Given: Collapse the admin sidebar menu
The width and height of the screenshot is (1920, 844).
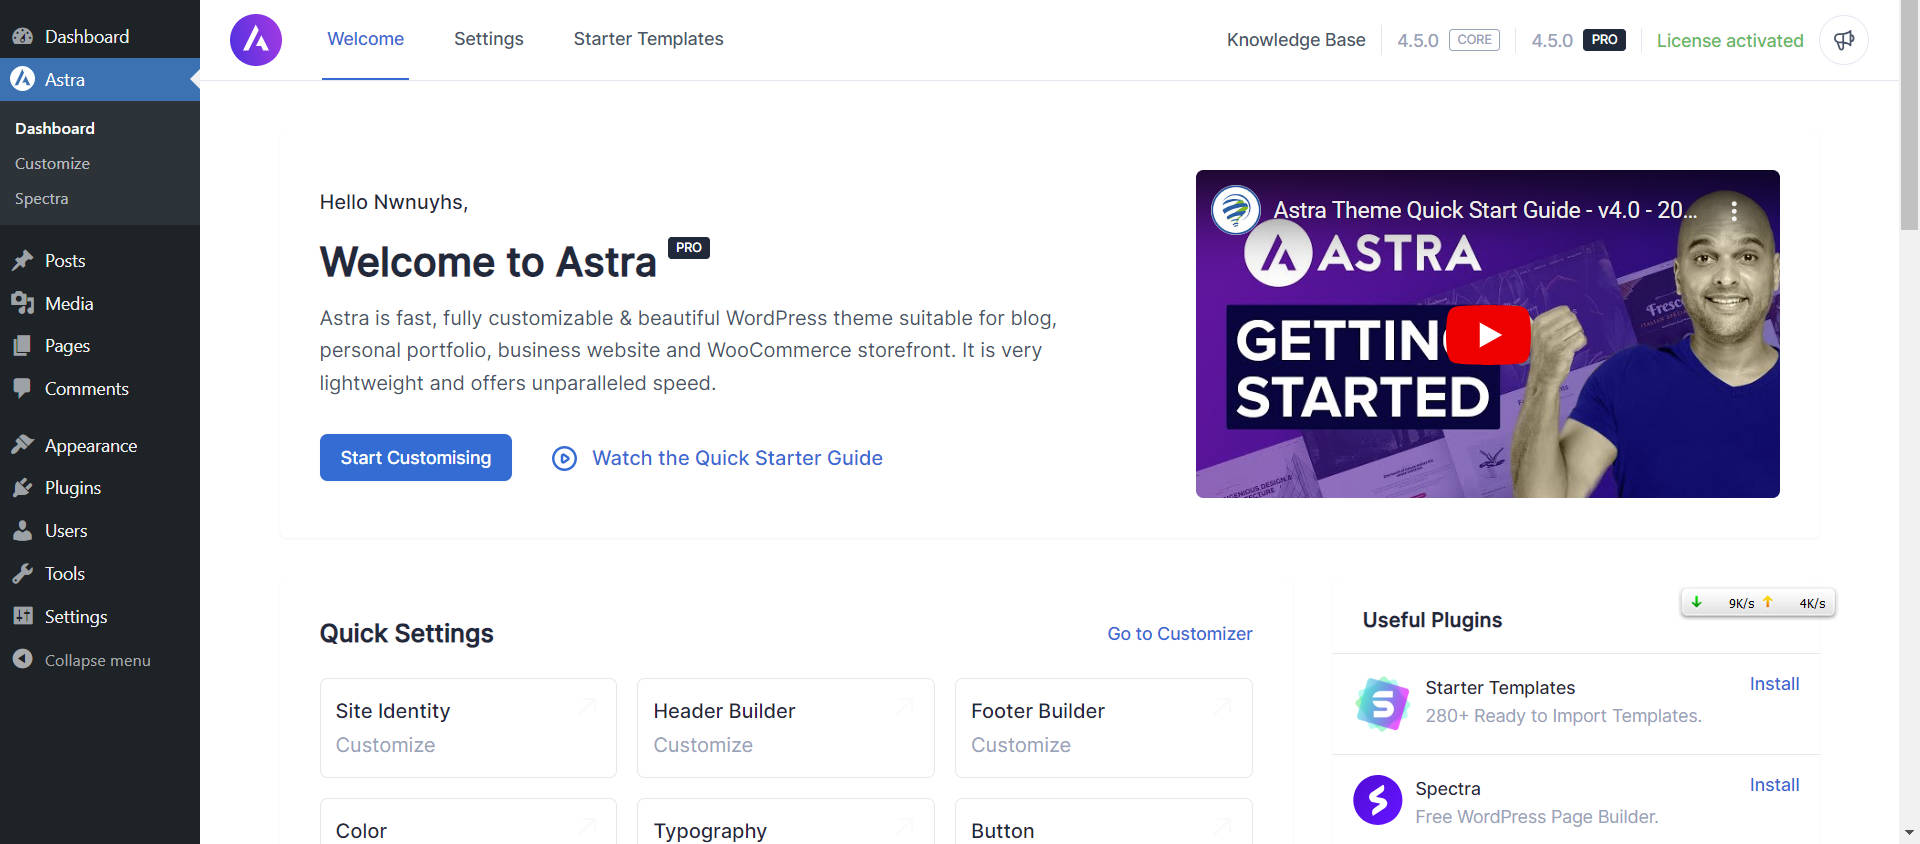Looking at the screenshot, I should click(x=97, y=660).
